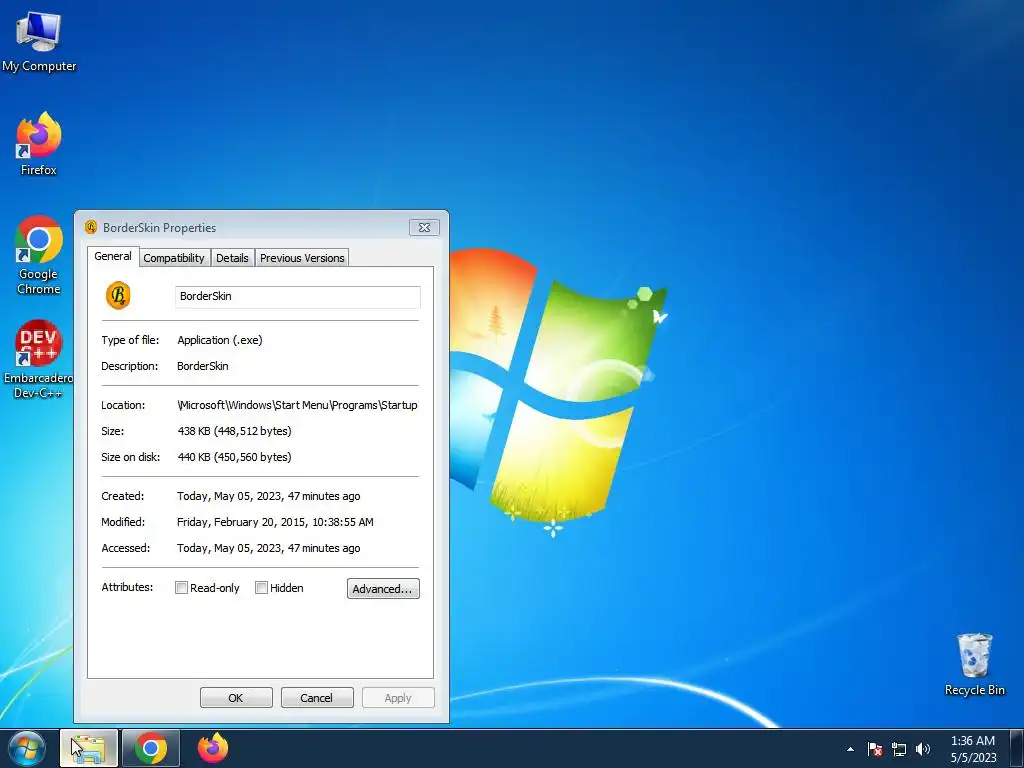Enable the Hidden attribute checkbox
This screenshot has width=1024, height=768.
pyautogui.click(x=261, y=588)
